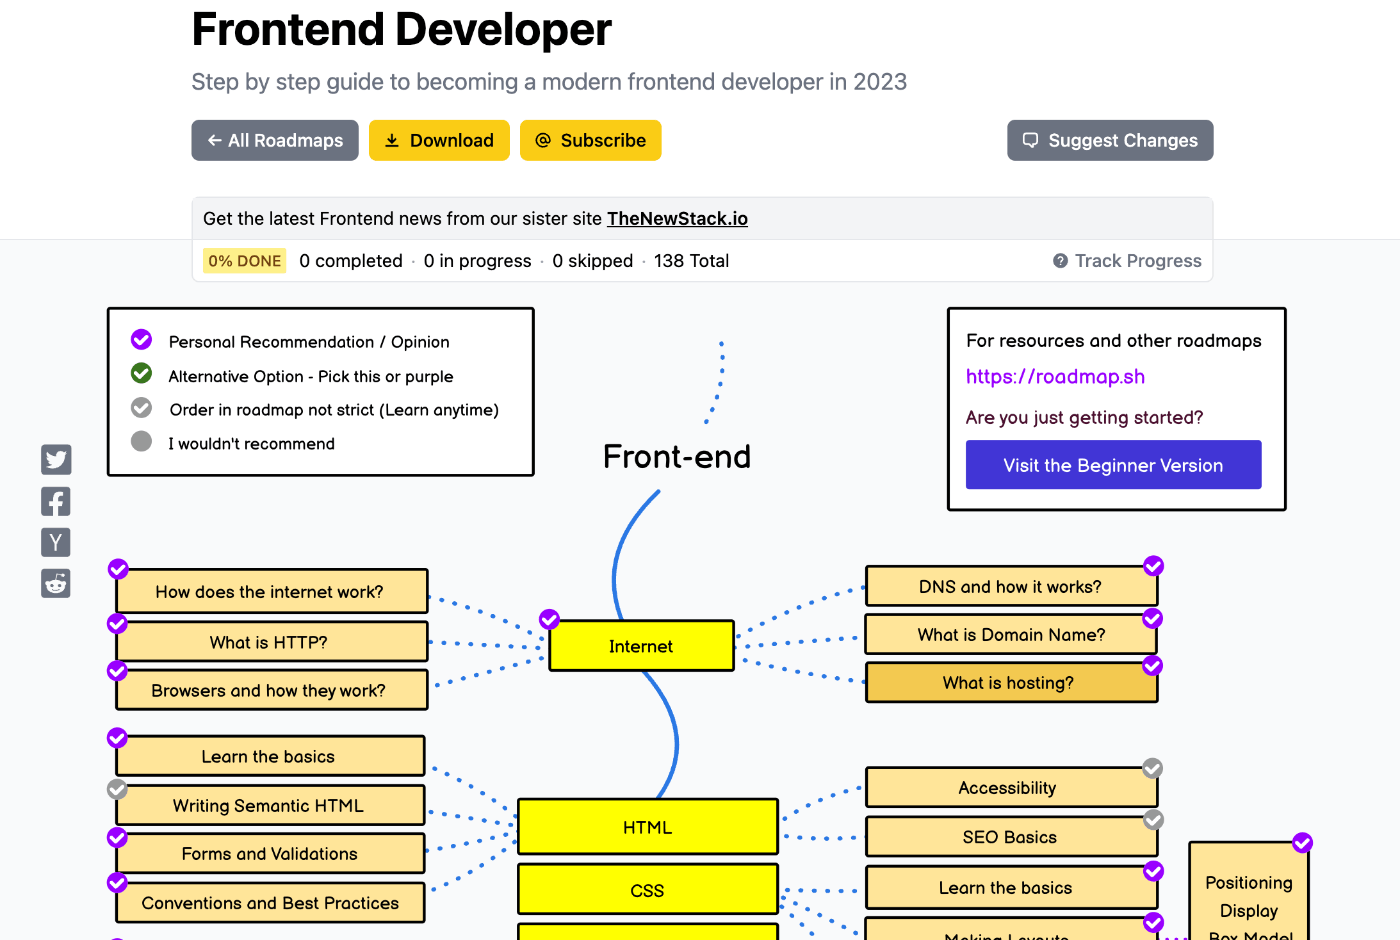
Task: Click Track Progress link
Action: coord(1127,261)
